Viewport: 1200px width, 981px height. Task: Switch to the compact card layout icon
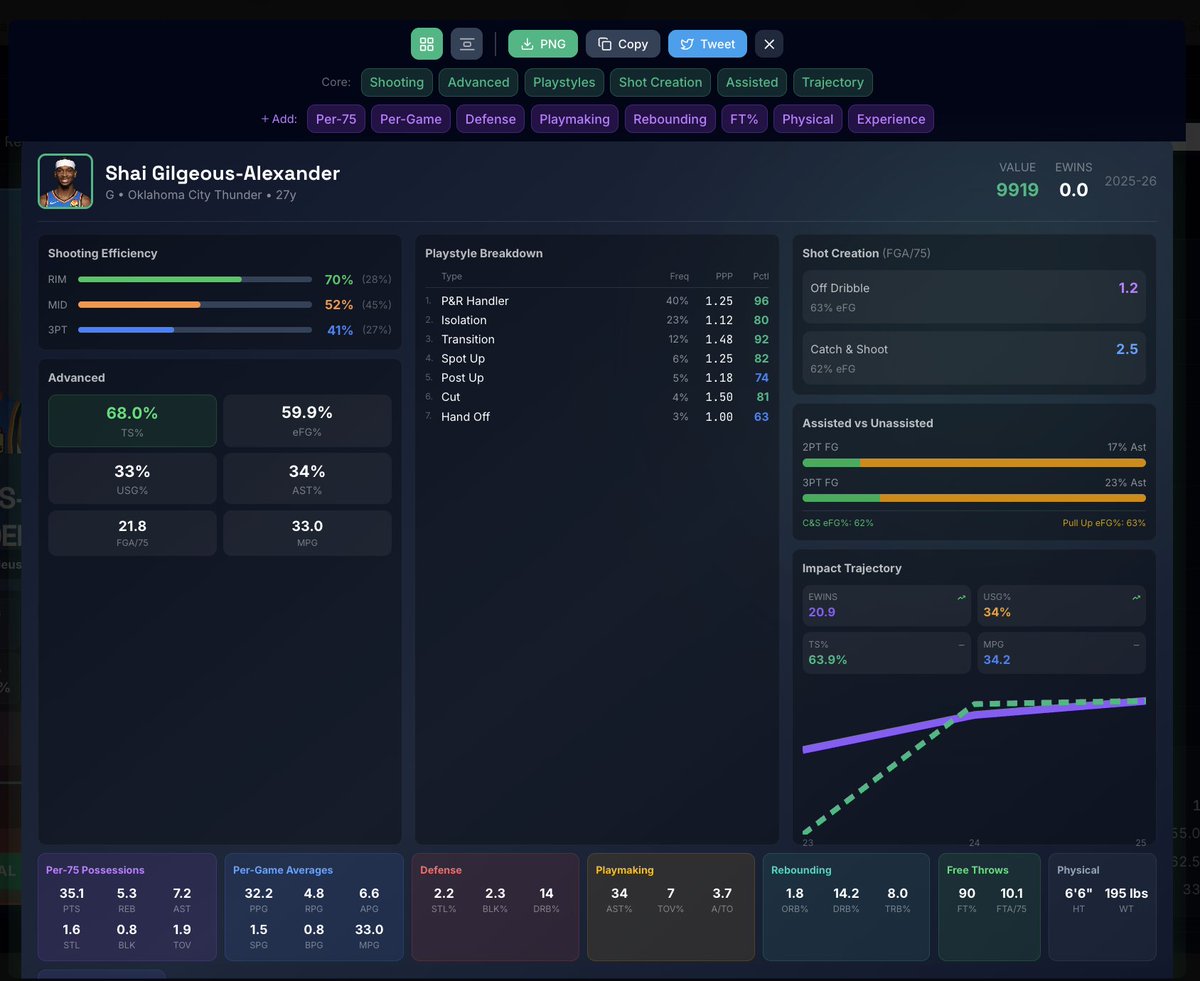(466, 44)
